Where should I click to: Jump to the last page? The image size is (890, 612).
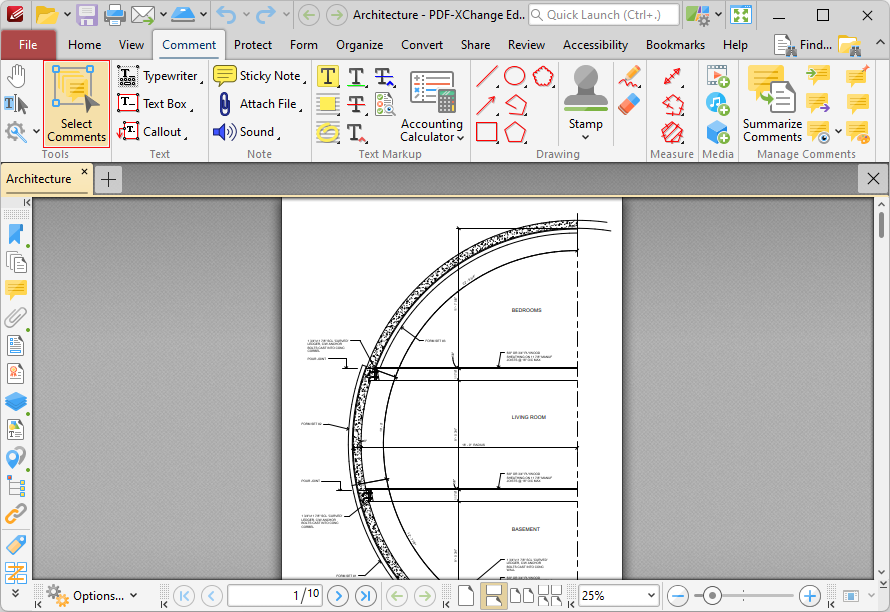[366, 596]
